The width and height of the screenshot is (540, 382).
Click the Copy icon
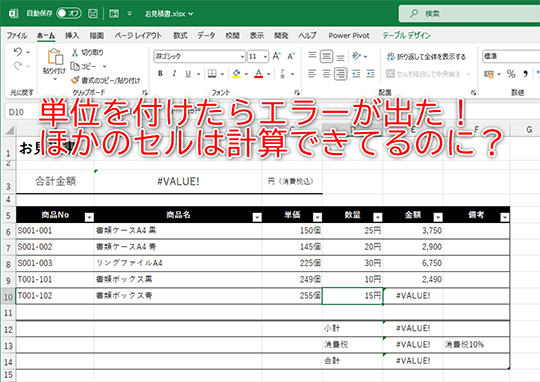click(x=75, y=66)
